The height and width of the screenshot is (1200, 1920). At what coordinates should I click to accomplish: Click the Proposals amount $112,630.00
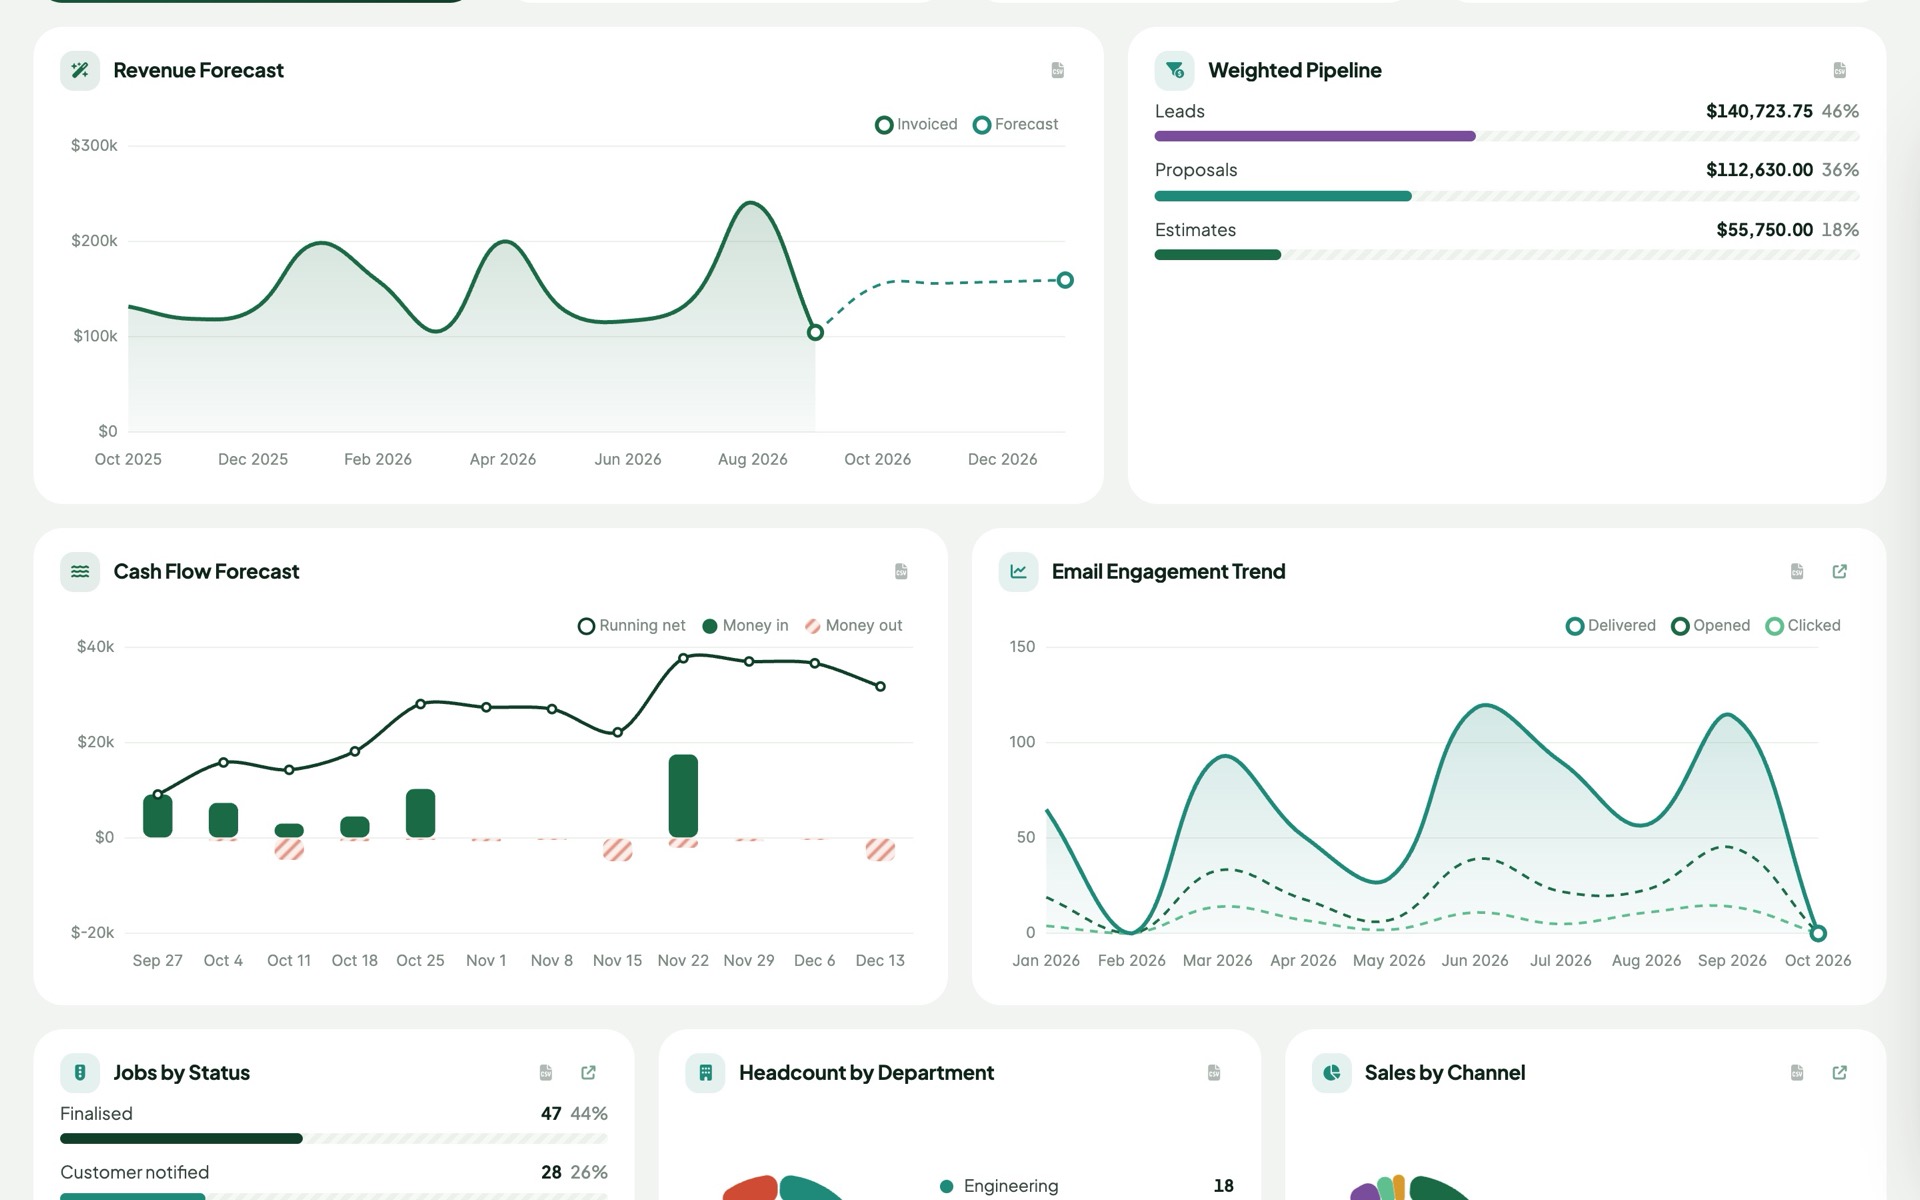[1759, 170]
